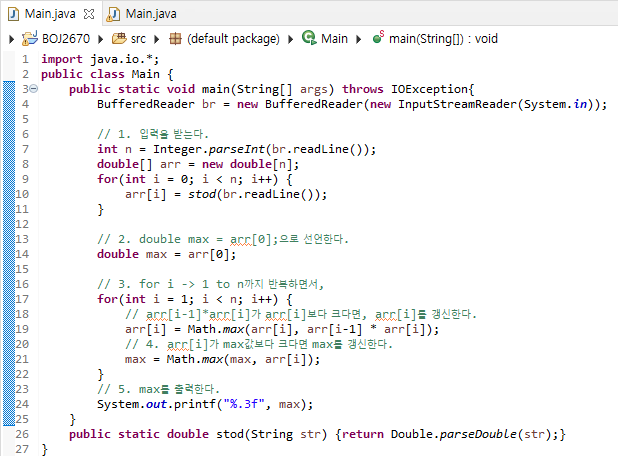This screenshot has width=618, height=456.
Task: Click comment '// 1.' on line 6
Action: pyautogui.click(x=114, y=134)
